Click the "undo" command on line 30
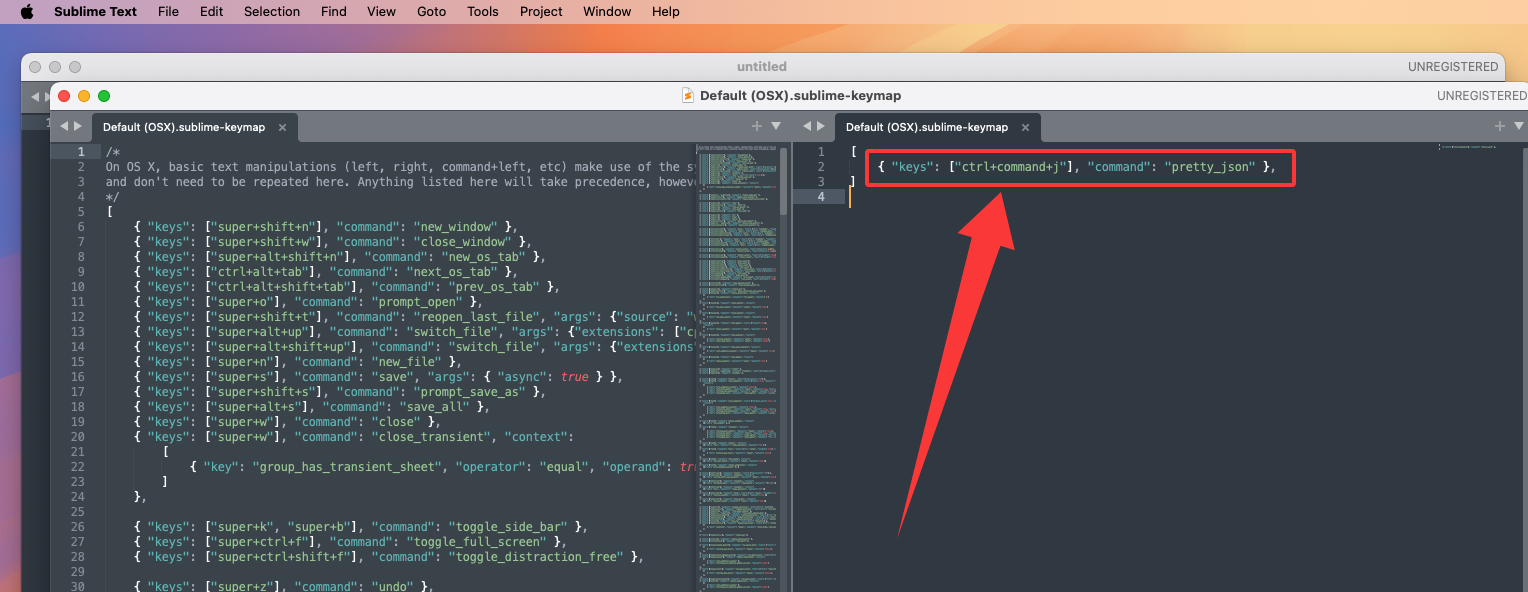 (391, 587)
